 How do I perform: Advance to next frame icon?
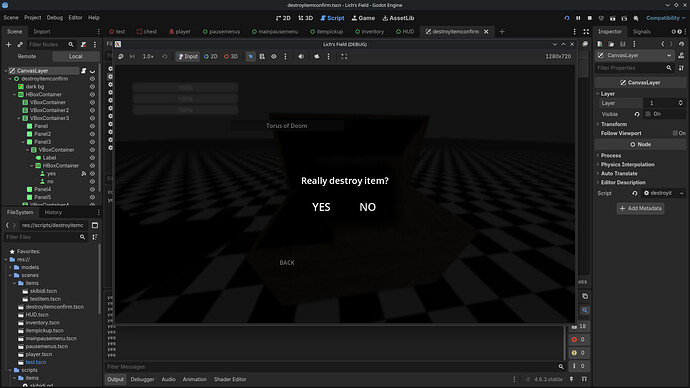pyautogui.click(x=132, y=56)
